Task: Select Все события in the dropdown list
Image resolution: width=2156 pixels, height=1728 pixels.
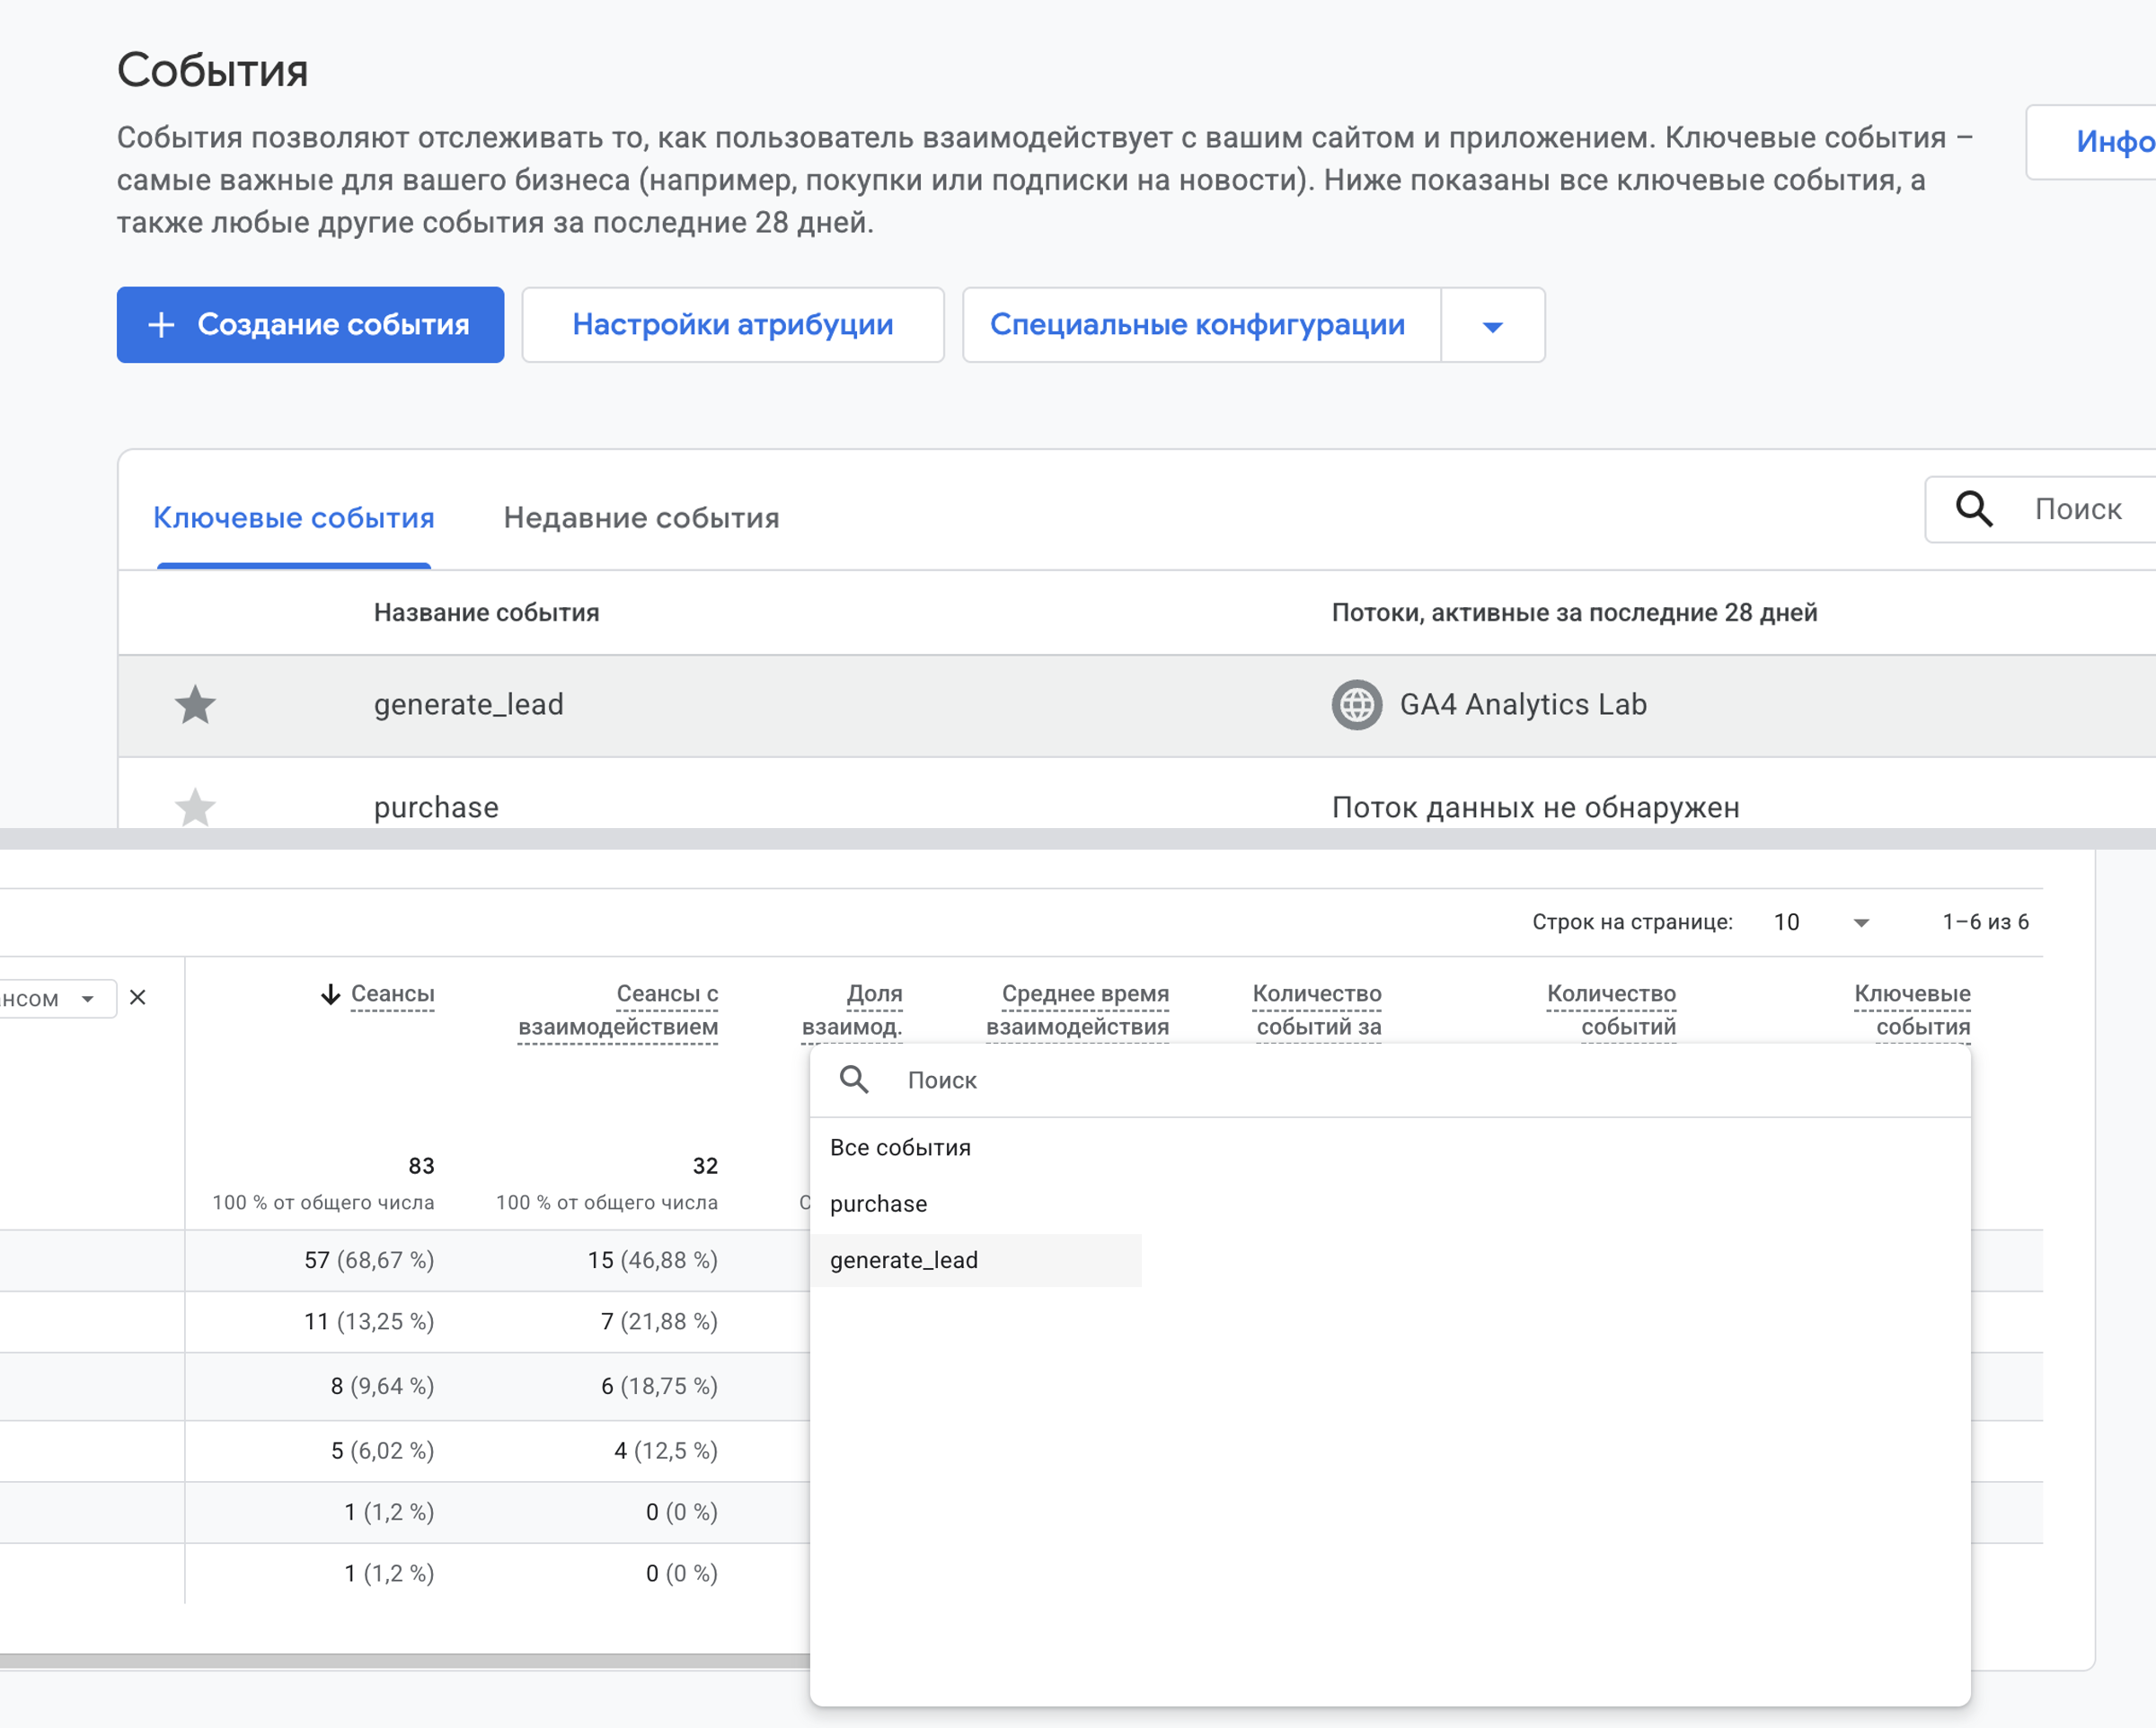Action: click(x=900, y=1148)
